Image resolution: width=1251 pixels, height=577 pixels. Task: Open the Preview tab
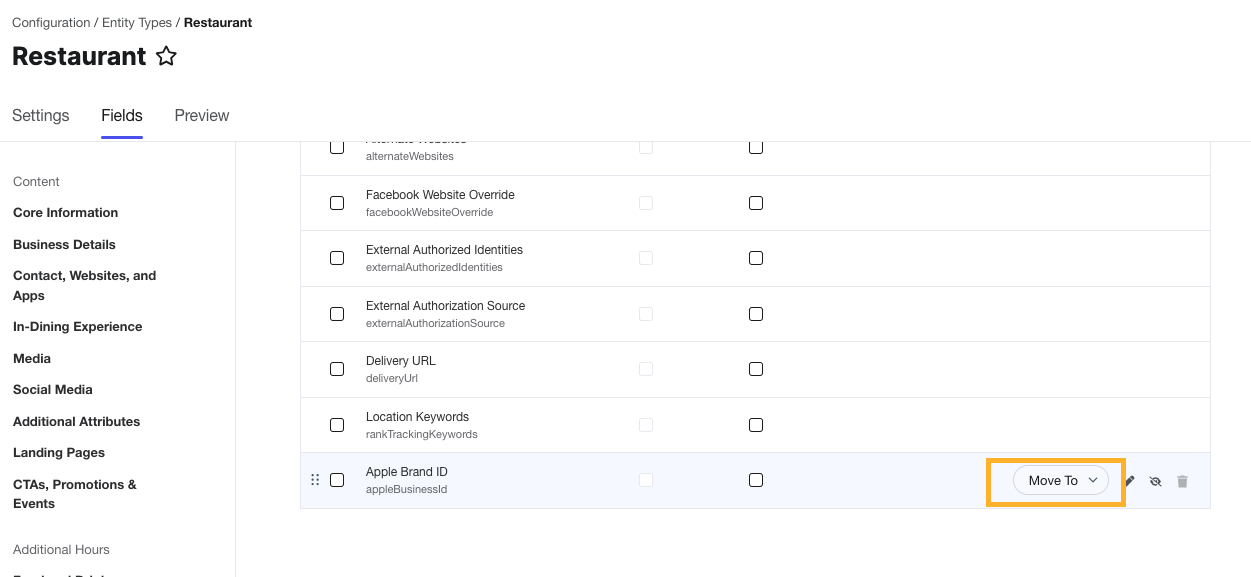click(x=202, y=116)
